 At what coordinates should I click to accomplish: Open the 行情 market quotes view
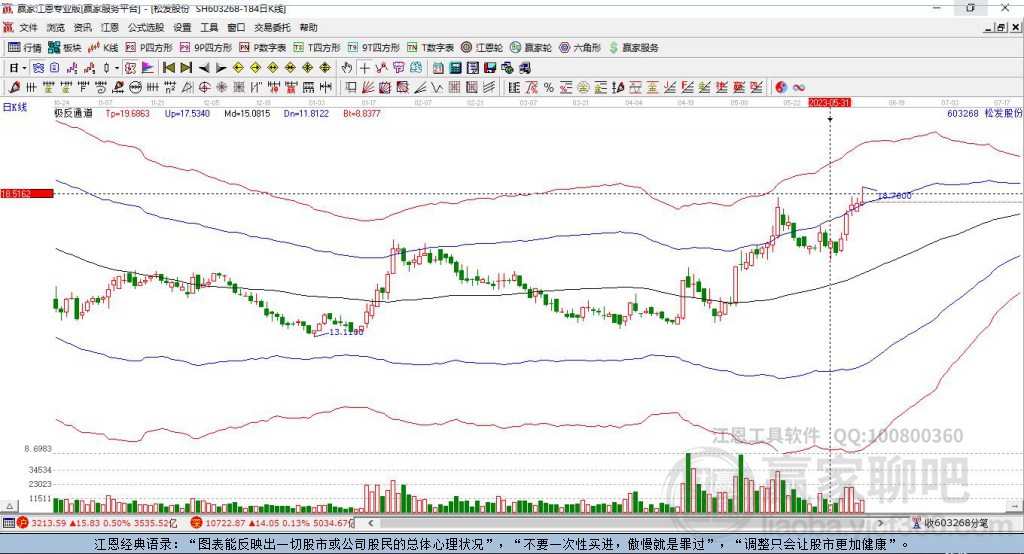[x=25, y=48]
